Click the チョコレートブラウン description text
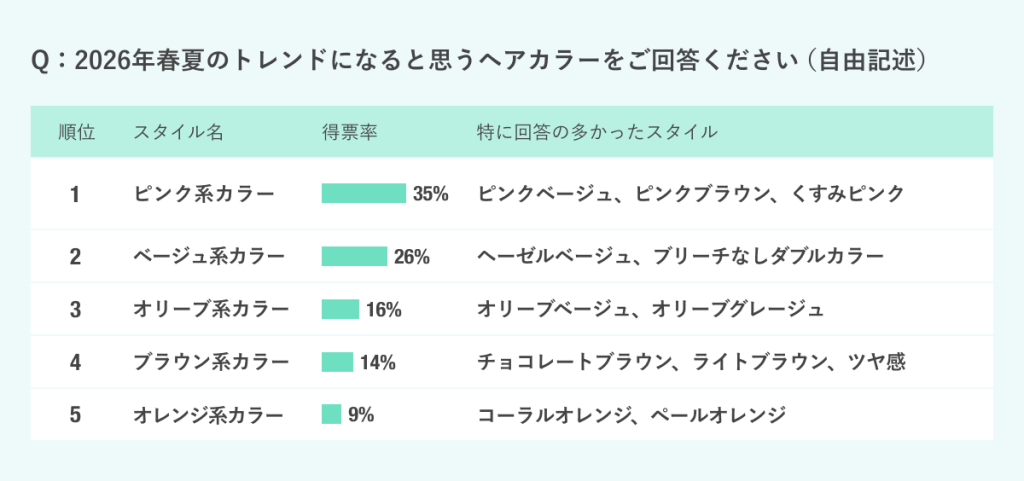 click(x=692, y=362)
